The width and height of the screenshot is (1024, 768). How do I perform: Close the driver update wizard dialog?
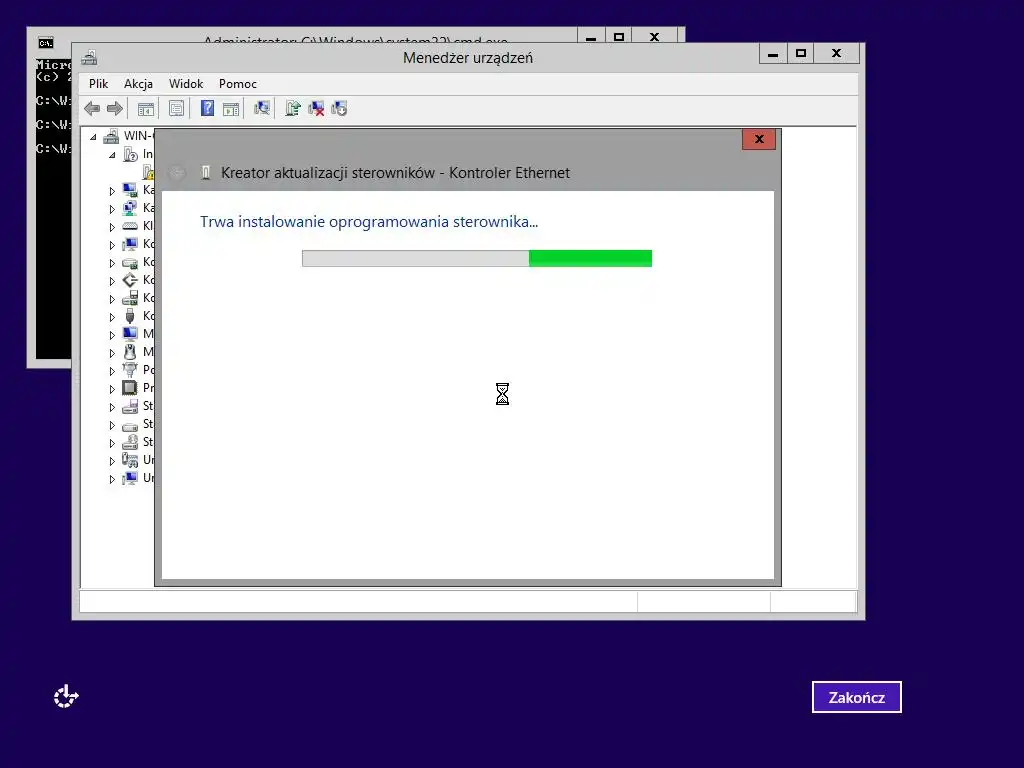point(759,139)
